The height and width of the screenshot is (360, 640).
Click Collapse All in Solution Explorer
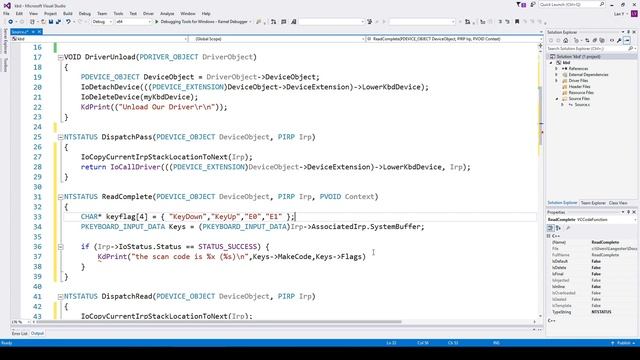(595, 40)
